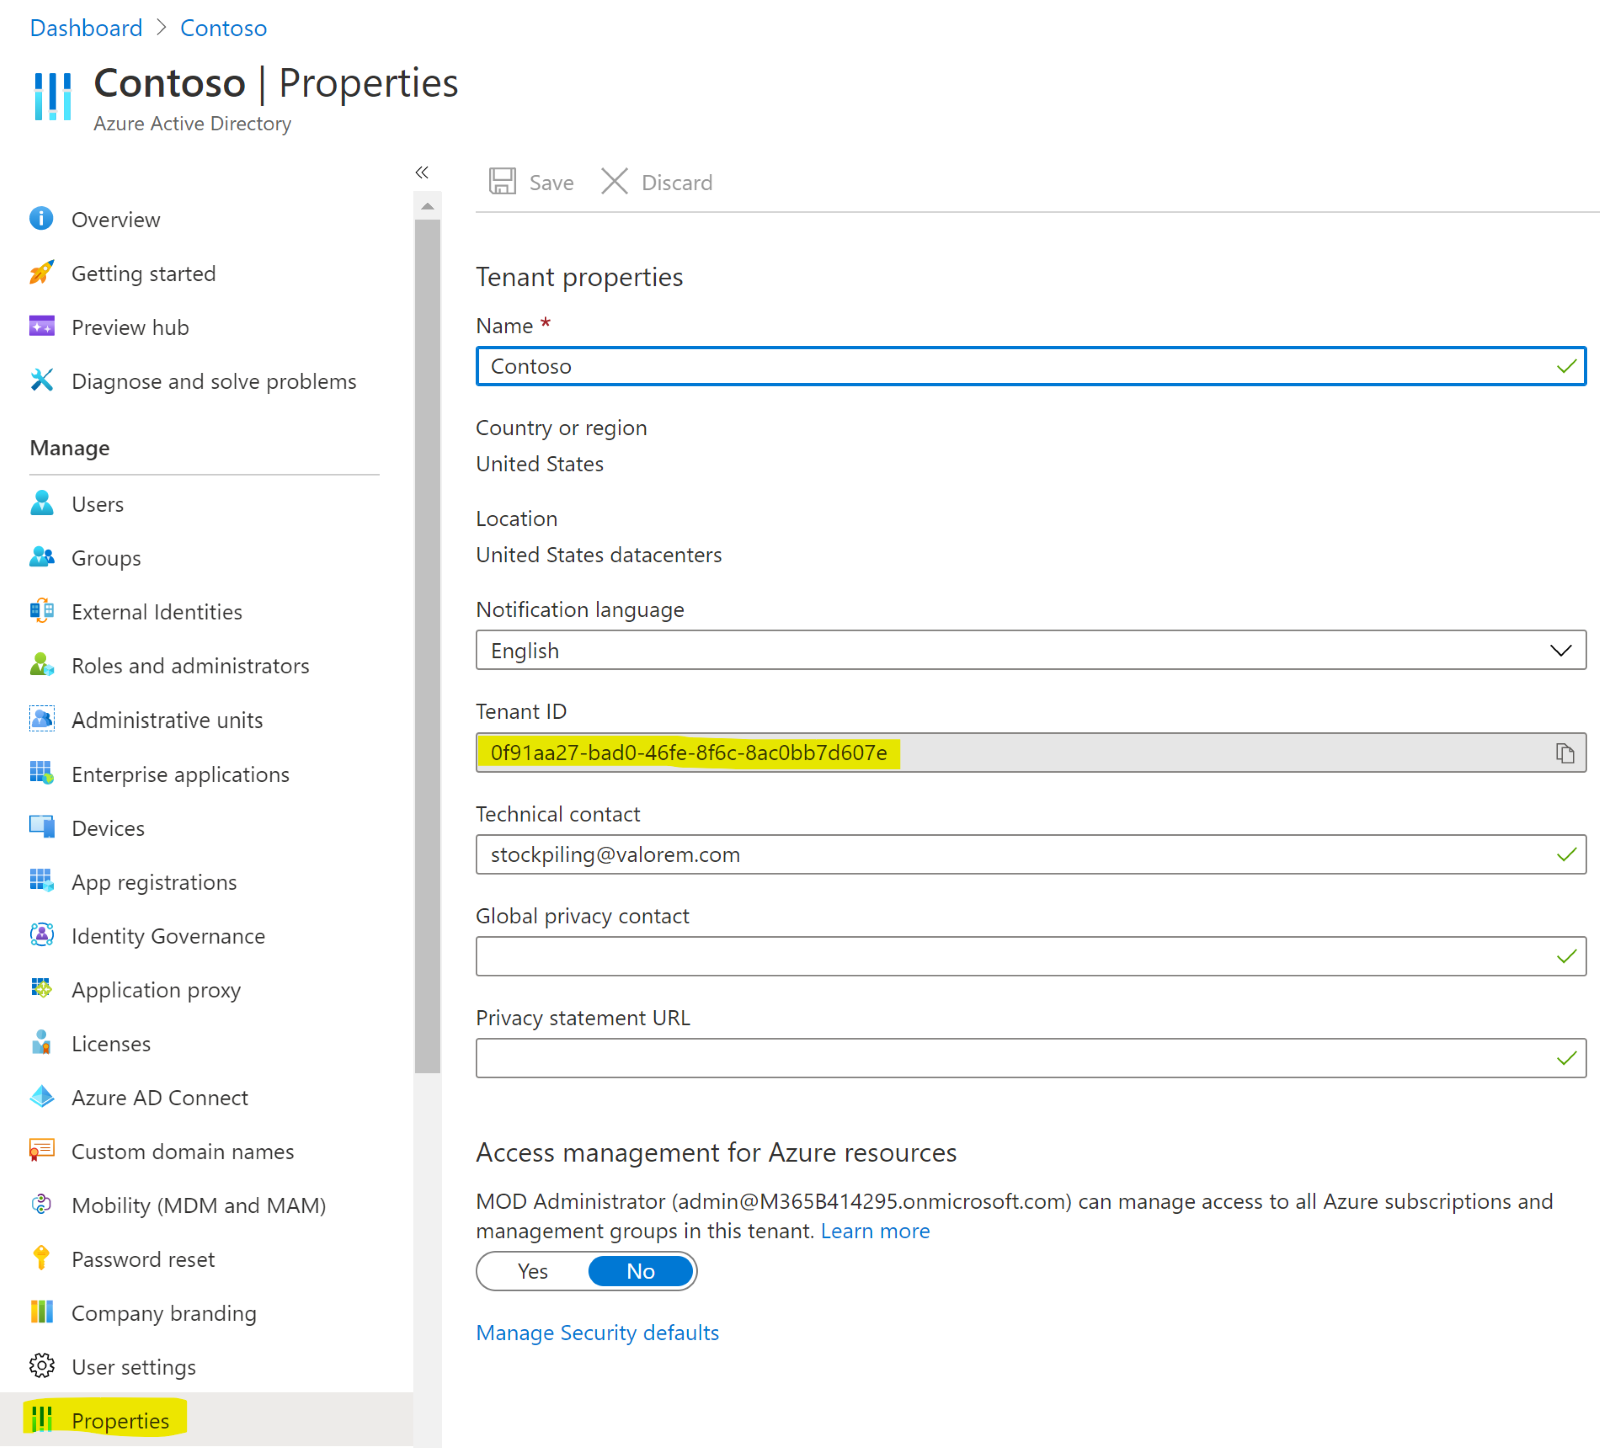Viewport: 1600px width, 1448px height.
Task: Click the Save button label
Action: click(551, 183)
